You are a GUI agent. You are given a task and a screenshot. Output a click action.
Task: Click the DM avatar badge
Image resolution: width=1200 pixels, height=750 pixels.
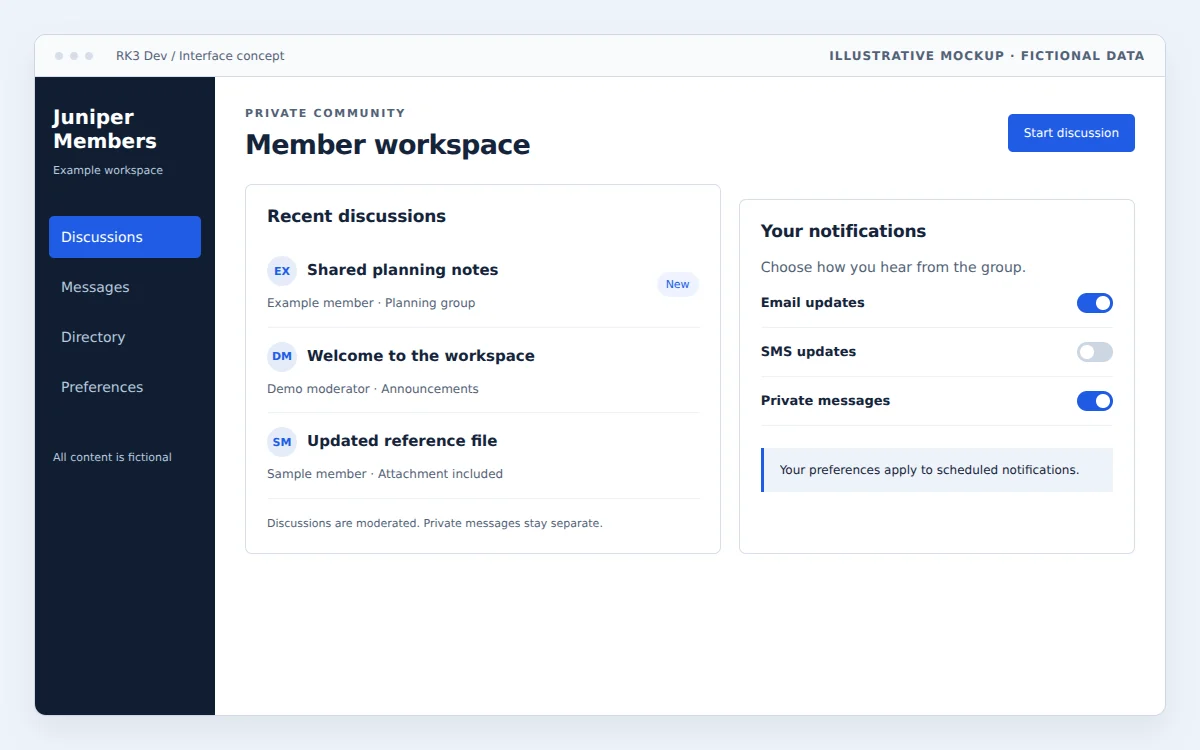click(x=282, y=357)
